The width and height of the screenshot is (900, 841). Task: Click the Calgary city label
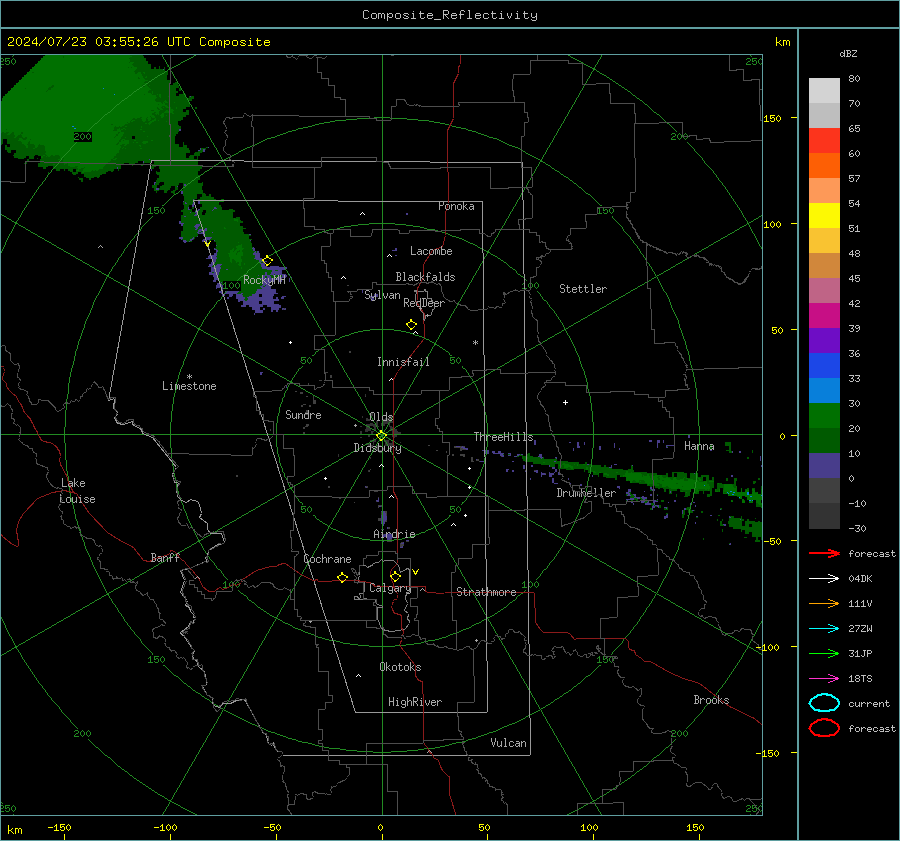[x=390, y=588]
